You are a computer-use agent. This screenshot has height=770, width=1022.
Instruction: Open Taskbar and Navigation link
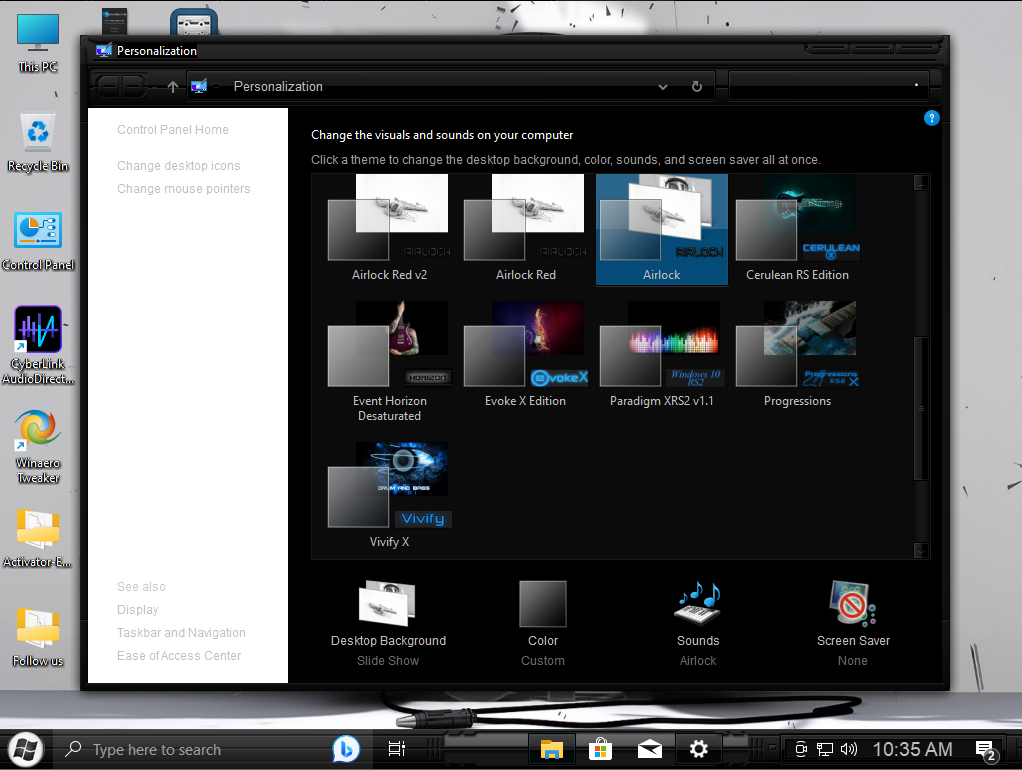(181, 632)
